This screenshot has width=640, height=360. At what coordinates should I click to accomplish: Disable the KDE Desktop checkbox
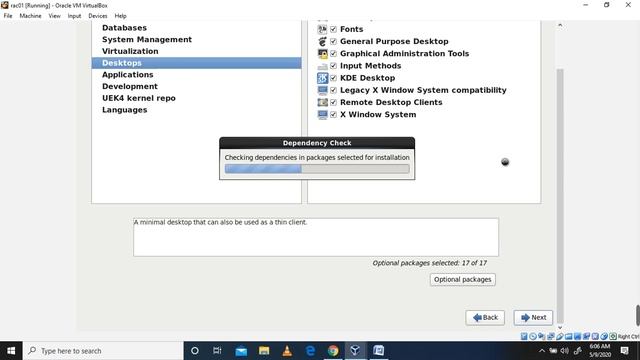click(x=333, y=78)
